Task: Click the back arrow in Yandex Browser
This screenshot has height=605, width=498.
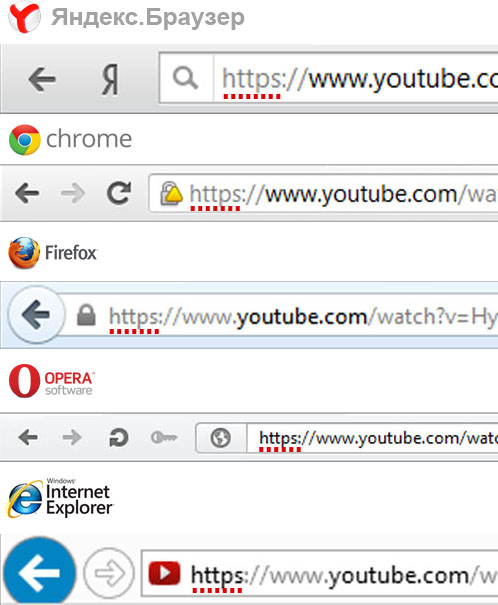Action: pyautogui.click(x=42, y=79)
